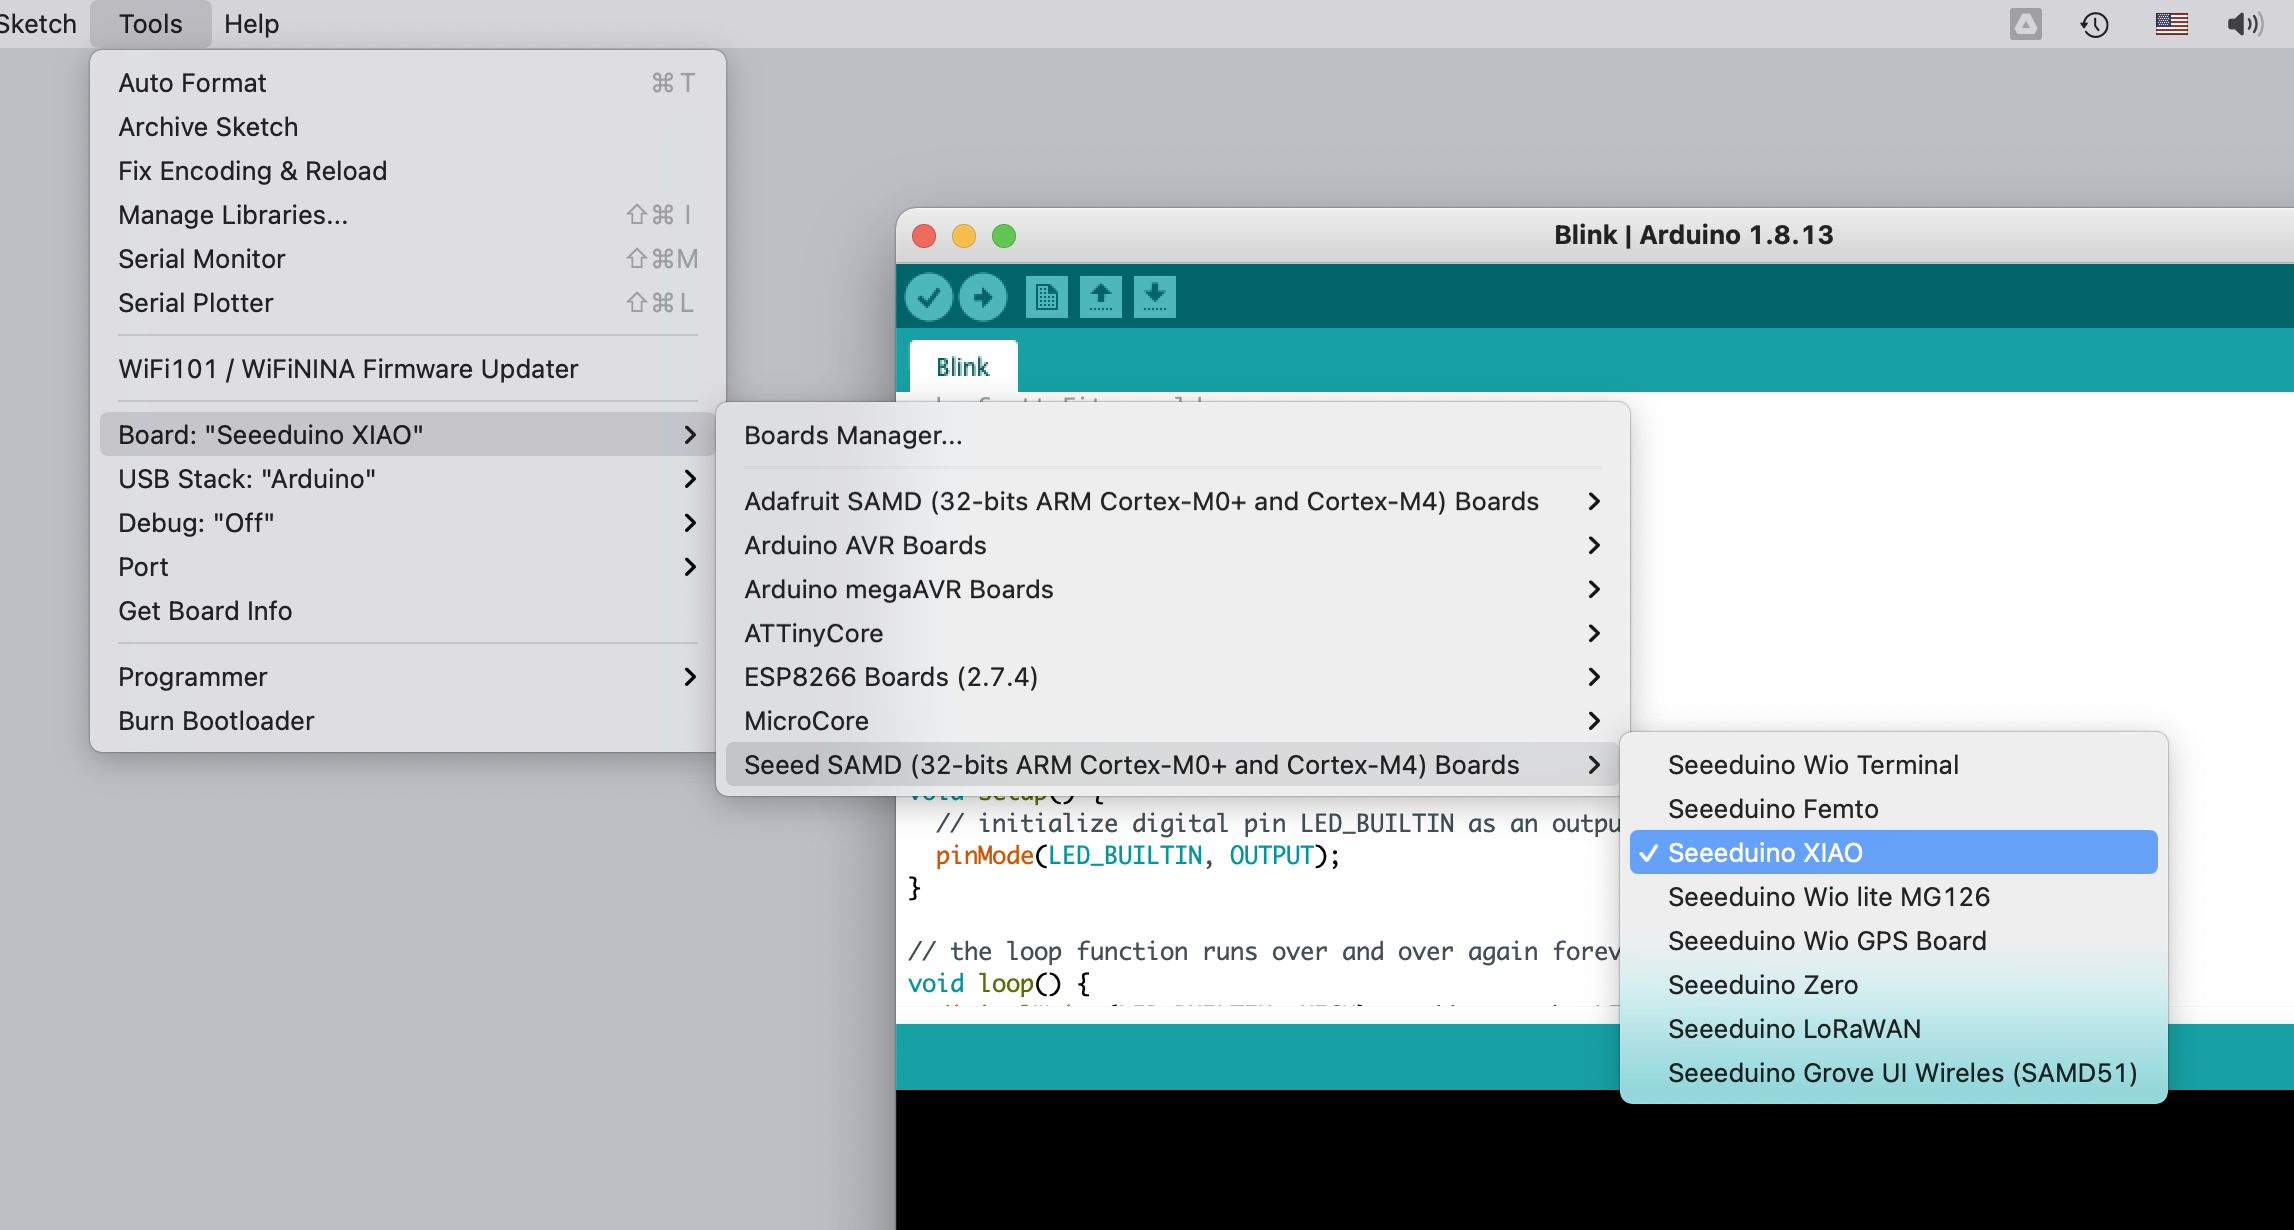Open the Time Machine menu bar icon

[x=2094, y=24]
